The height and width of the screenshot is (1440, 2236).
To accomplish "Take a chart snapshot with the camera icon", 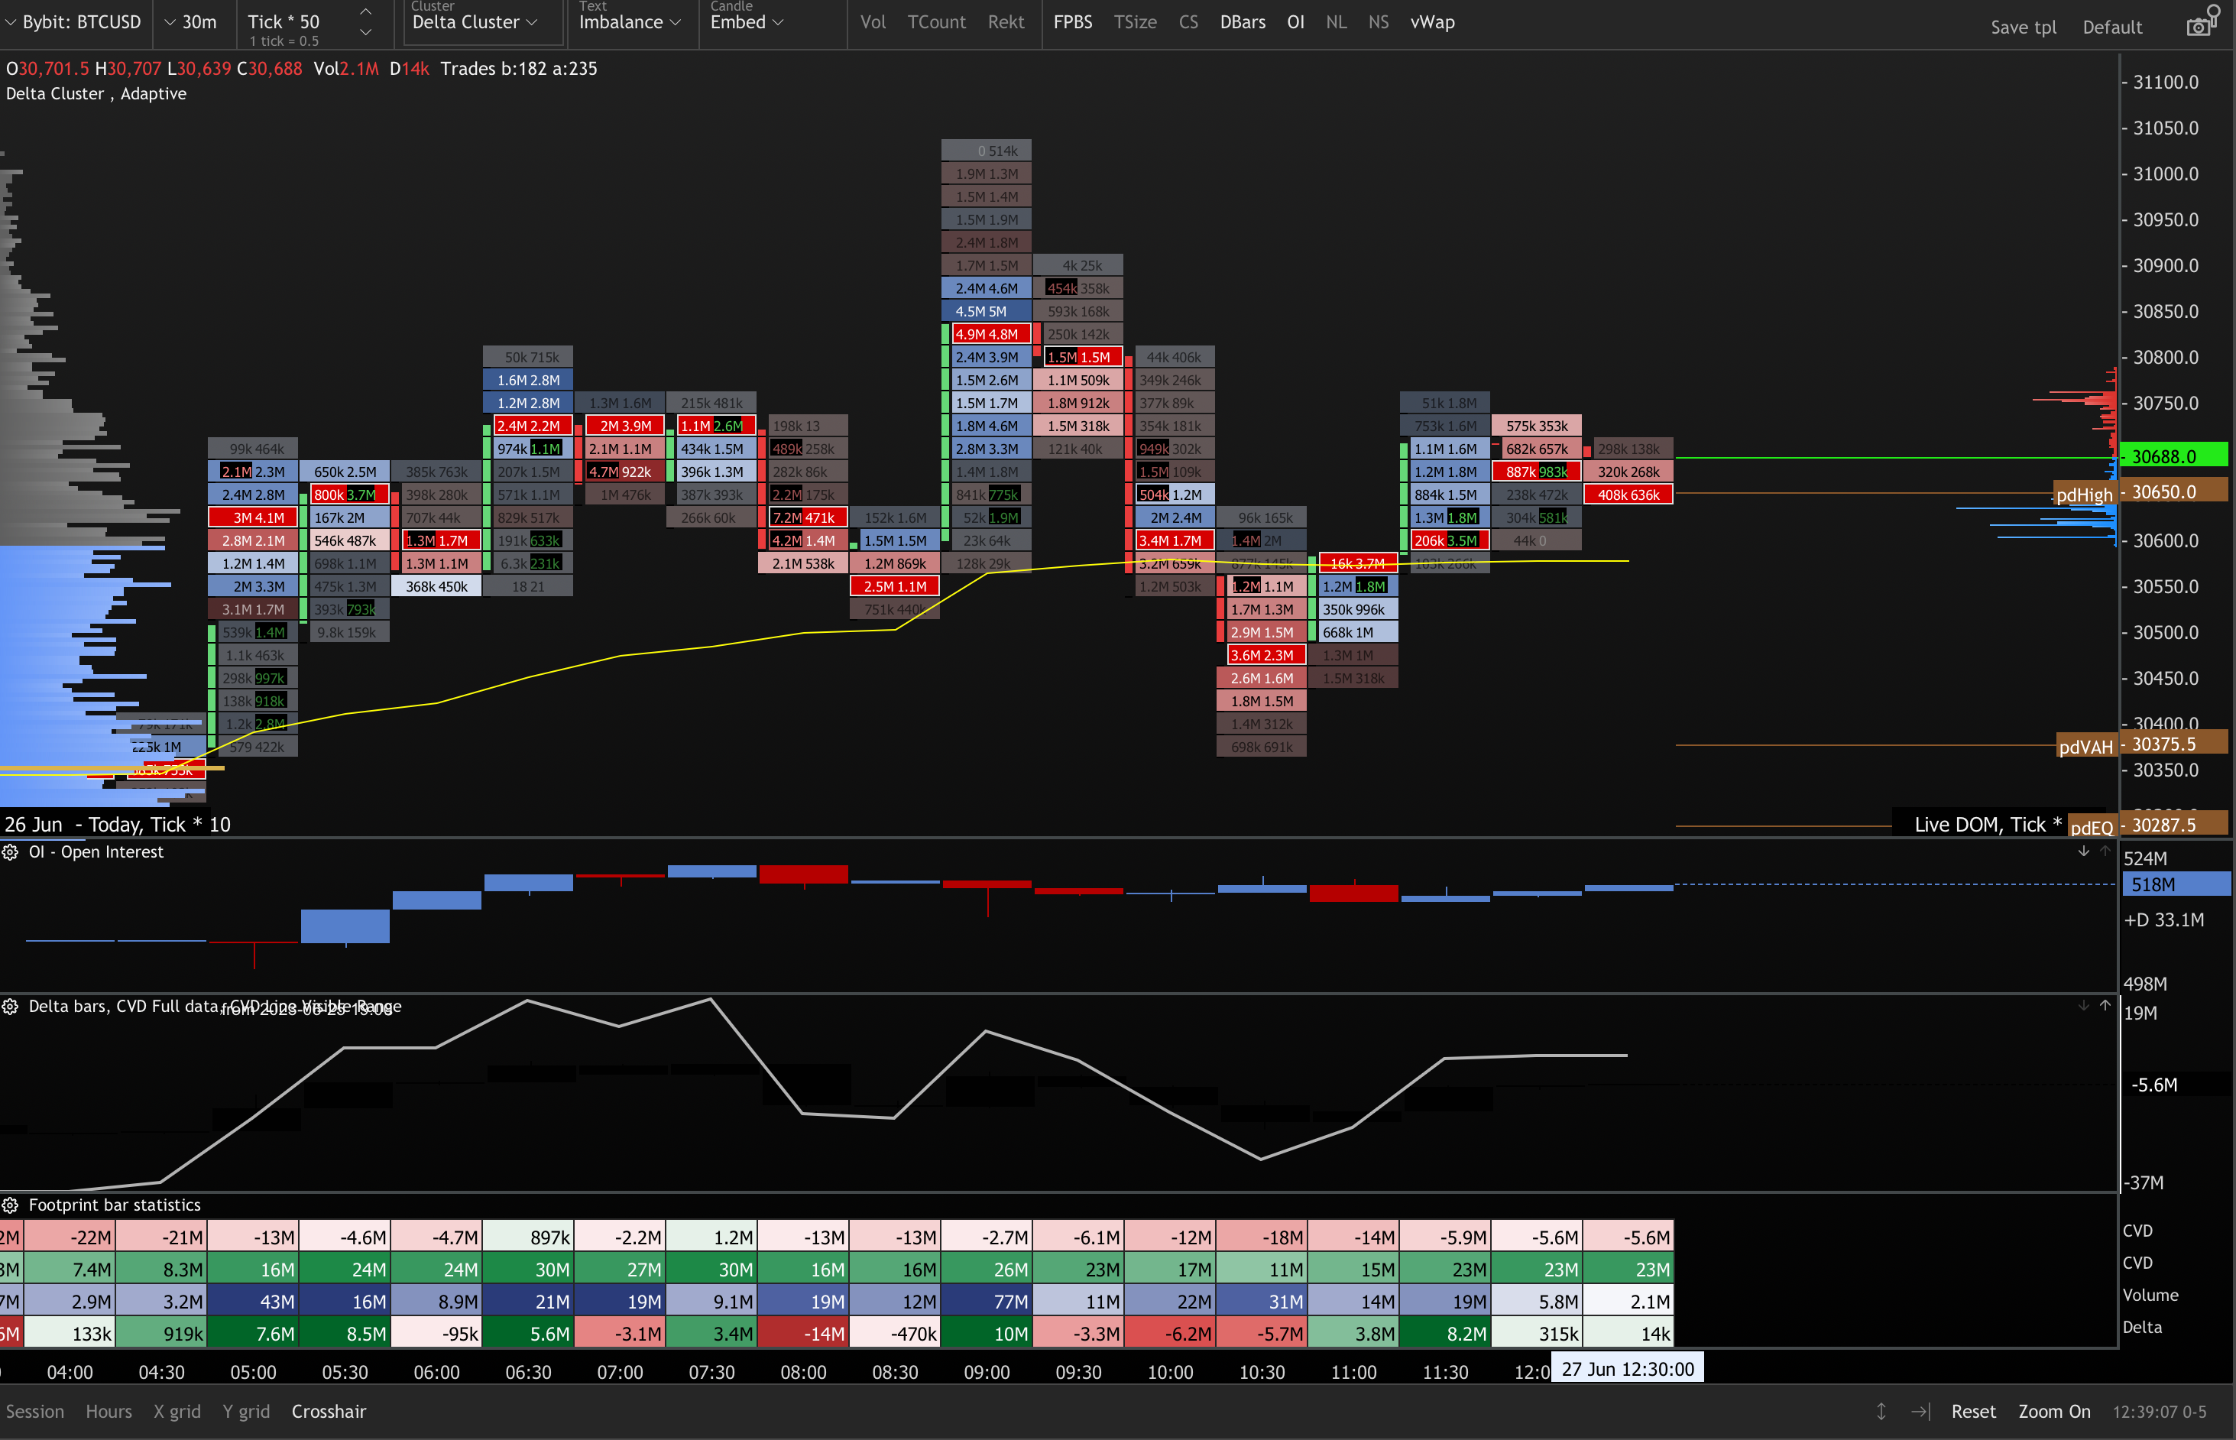I will pyautogui.click(x=2201, y=22).
